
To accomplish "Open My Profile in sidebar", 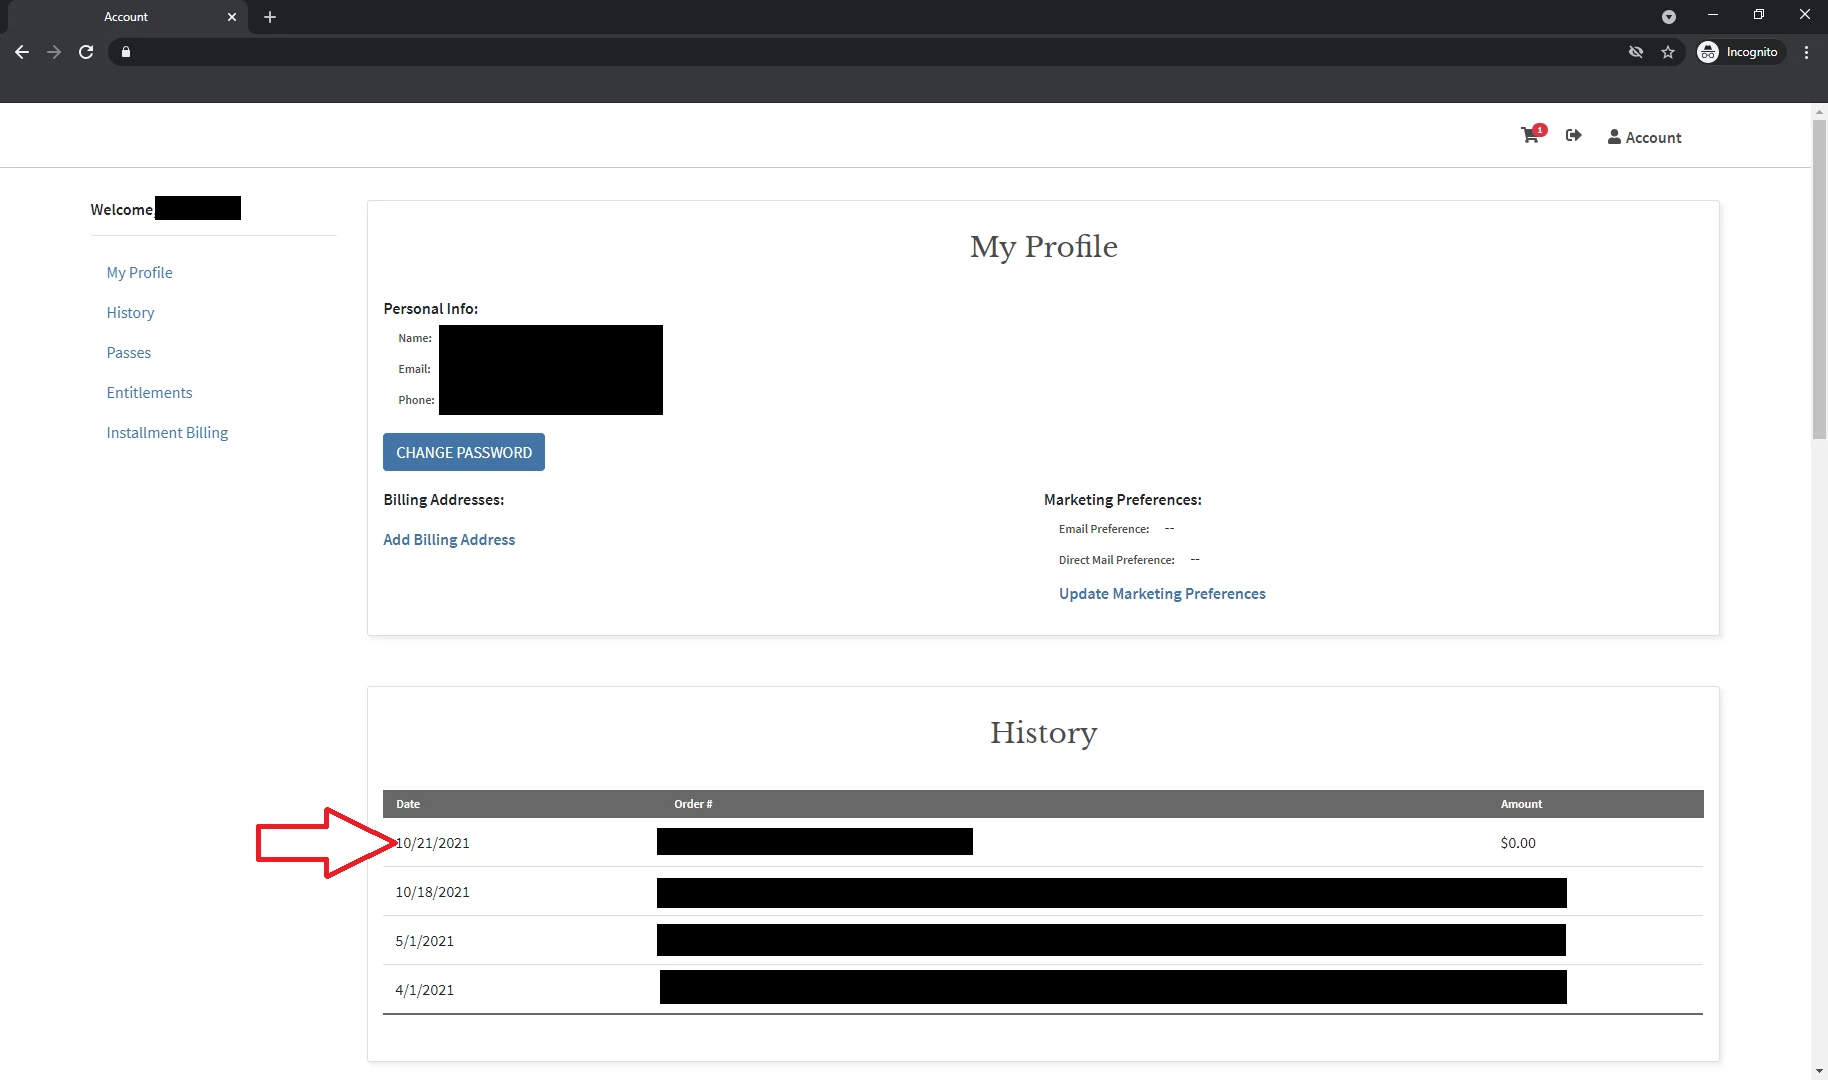I will tap(140, 272).
